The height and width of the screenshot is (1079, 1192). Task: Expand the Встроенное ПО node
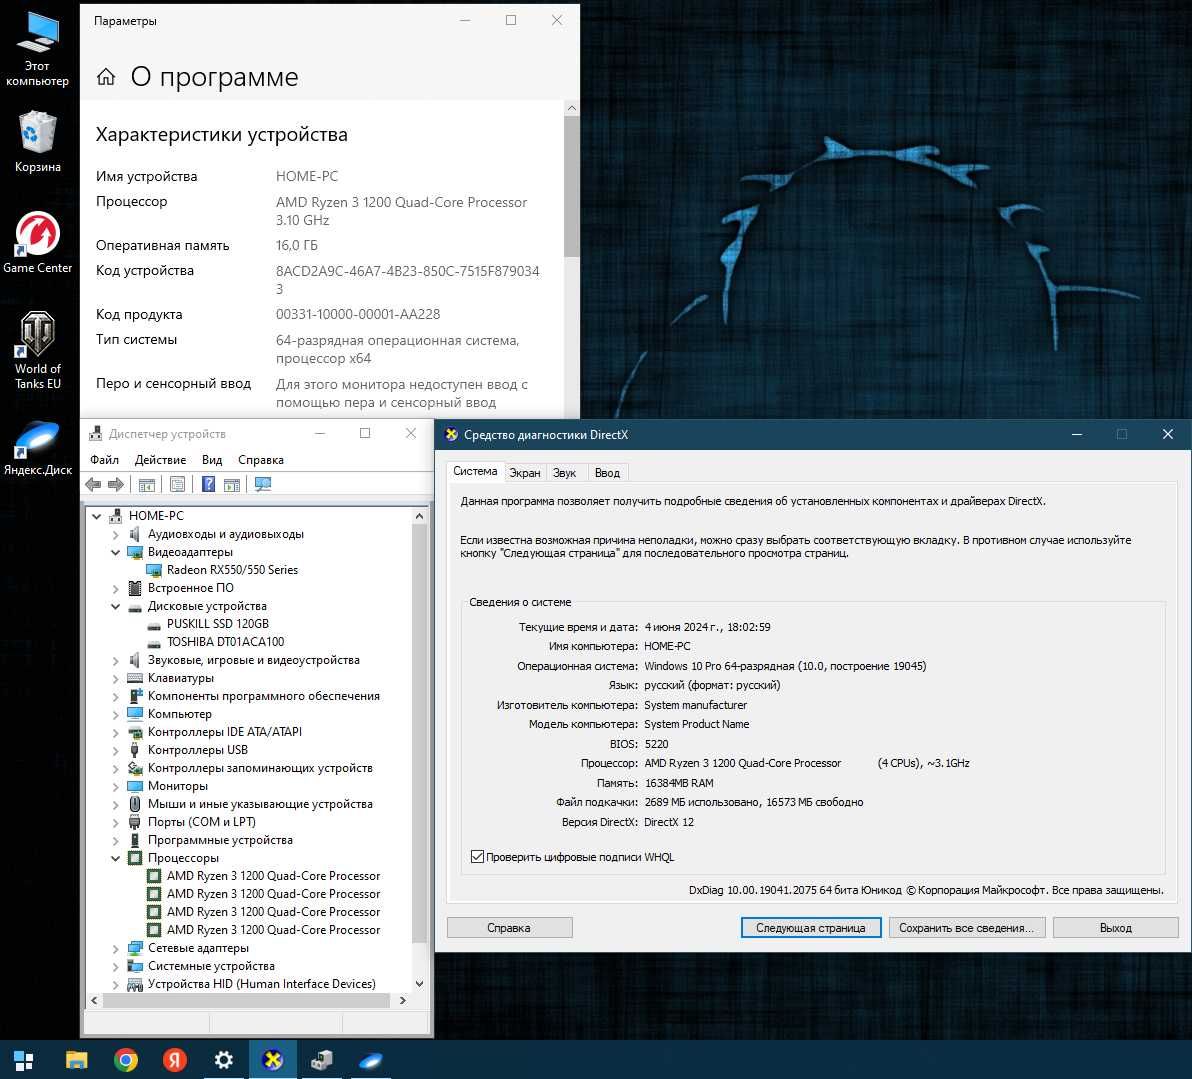116,589
